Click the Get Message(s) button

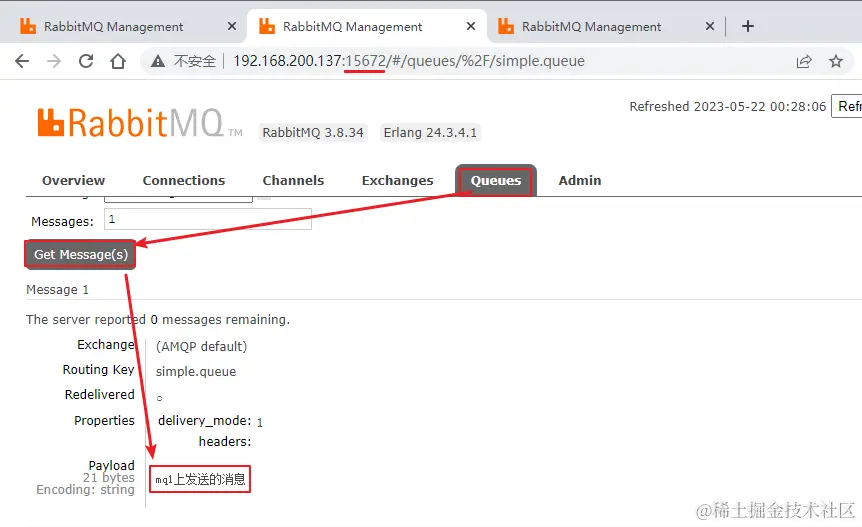[80, 254]
